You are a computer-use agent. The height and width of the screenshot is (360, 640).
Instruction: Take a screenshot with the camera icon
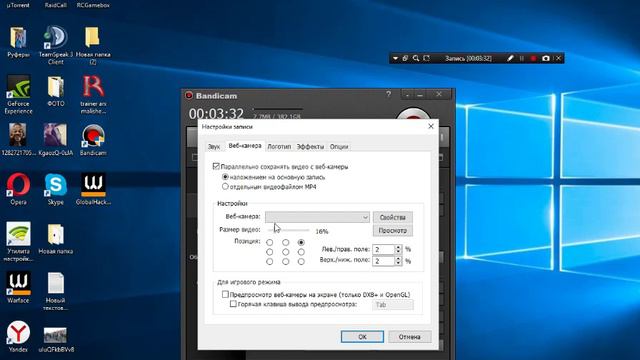[x=546, y=58]
